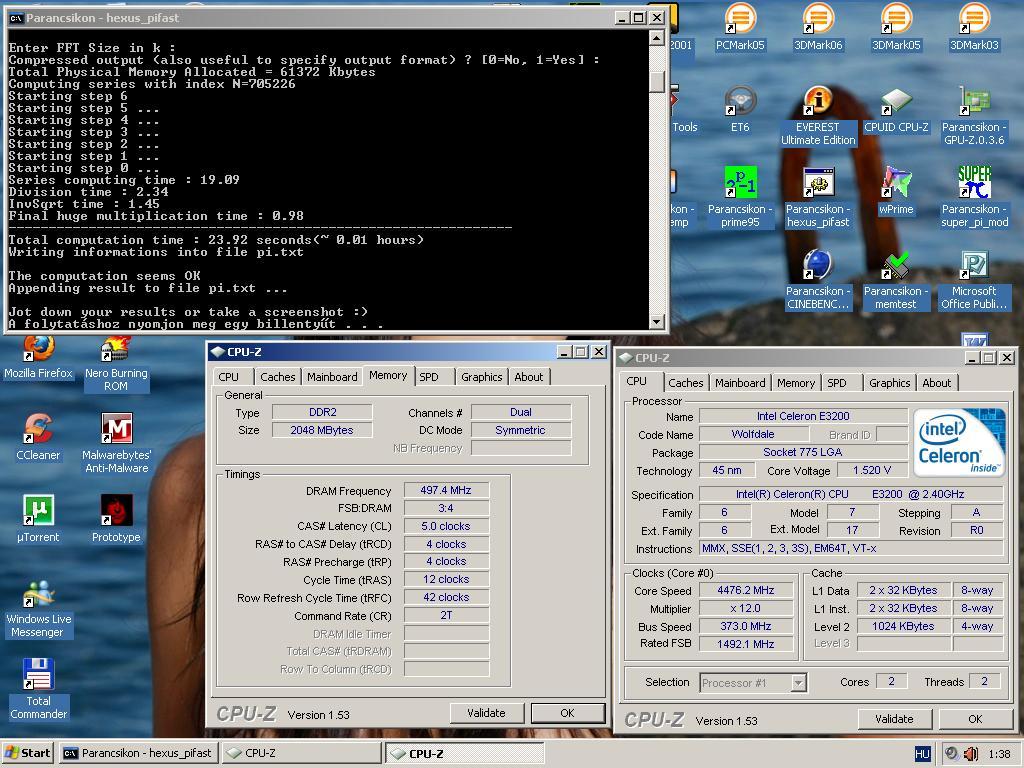The width and height of the screenshot is (1024, 768).
Task: Click Validate in the Memory CPU-Z window
Action: [487, 713]
